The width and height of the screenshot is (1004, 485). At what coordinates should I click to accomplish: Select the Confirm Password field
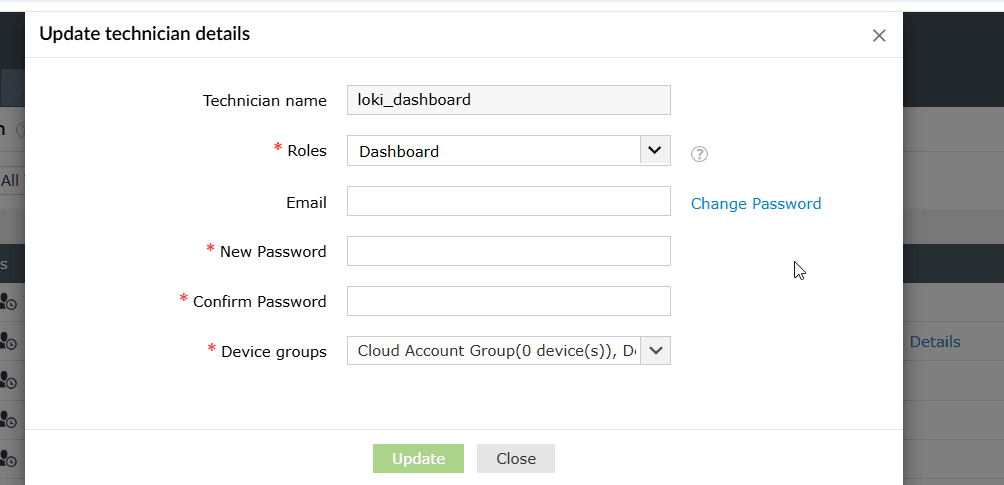[x=508, y=301]
